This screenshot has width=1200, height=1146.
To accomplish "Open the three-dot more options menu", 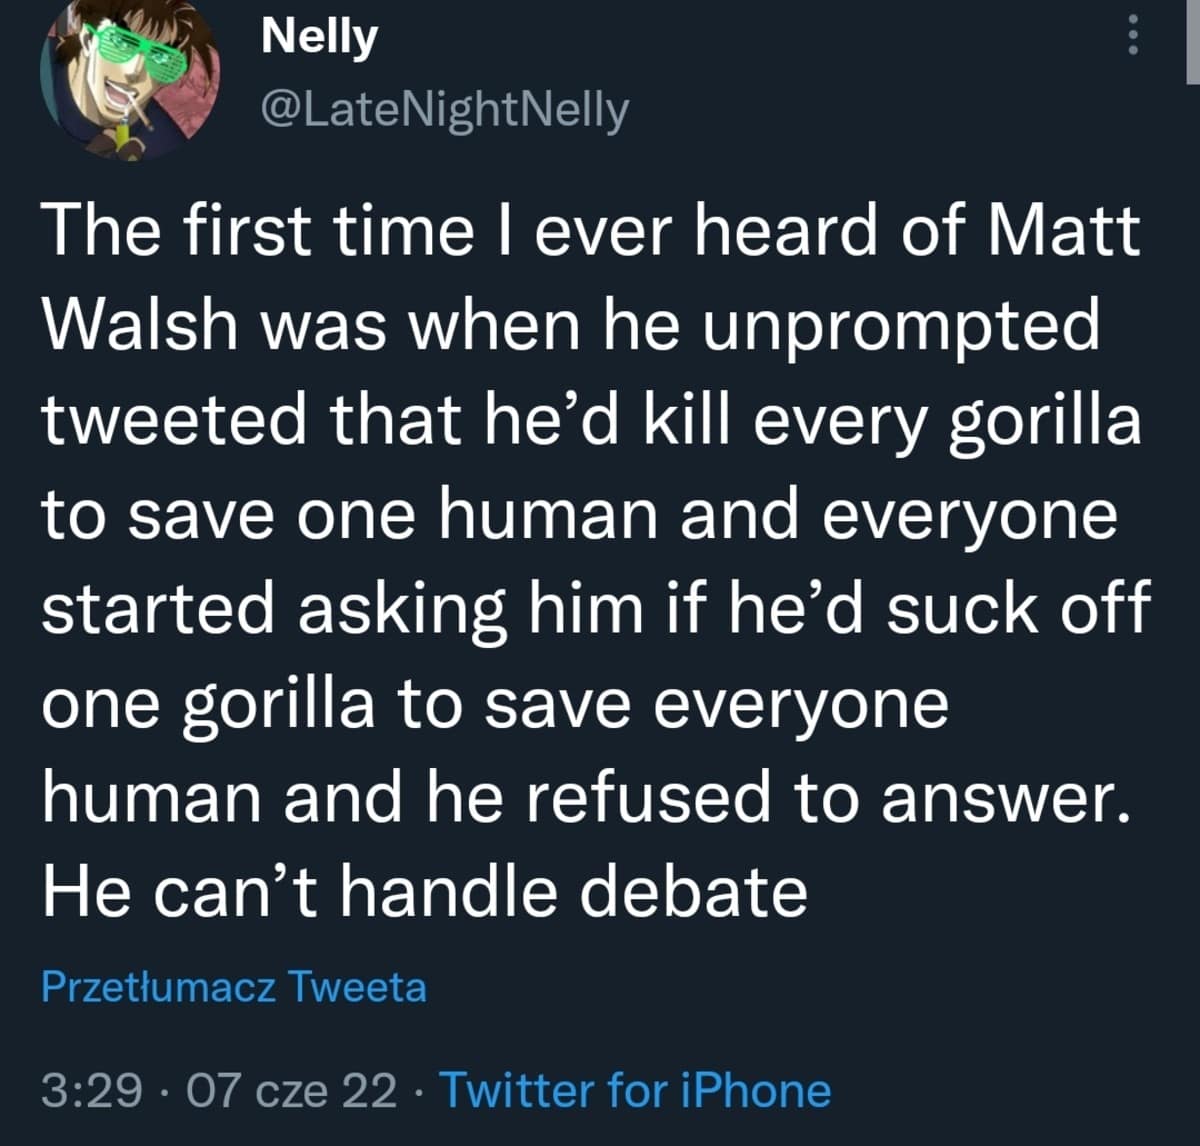I will click(1132, 38).
